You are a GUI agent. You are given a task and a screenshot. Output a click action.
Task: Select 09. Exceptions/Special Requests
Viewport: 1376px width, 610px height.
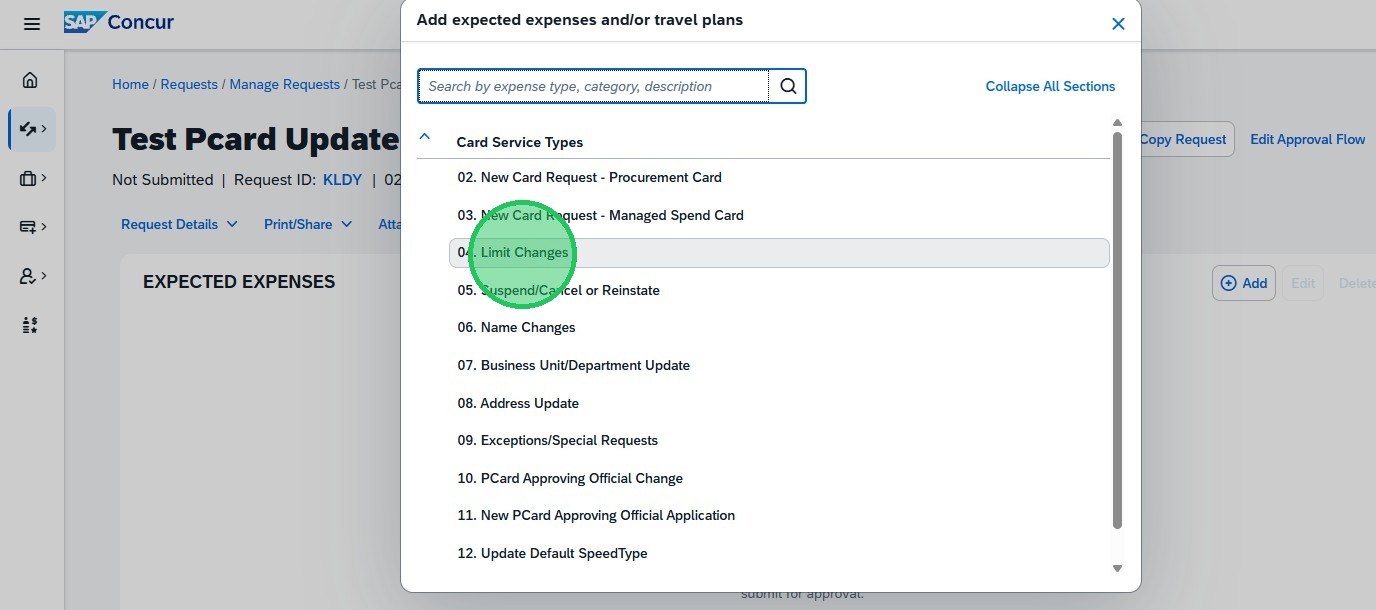point(779,440)
